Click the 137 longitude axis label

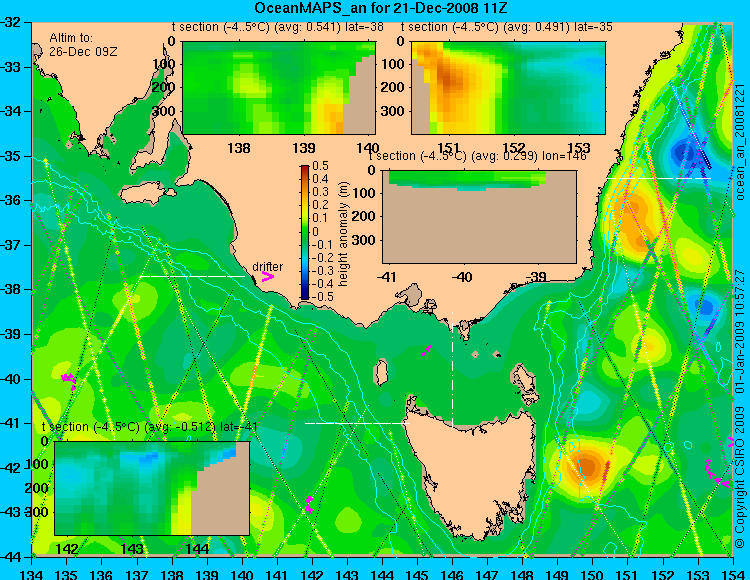[x=137, y=574]
